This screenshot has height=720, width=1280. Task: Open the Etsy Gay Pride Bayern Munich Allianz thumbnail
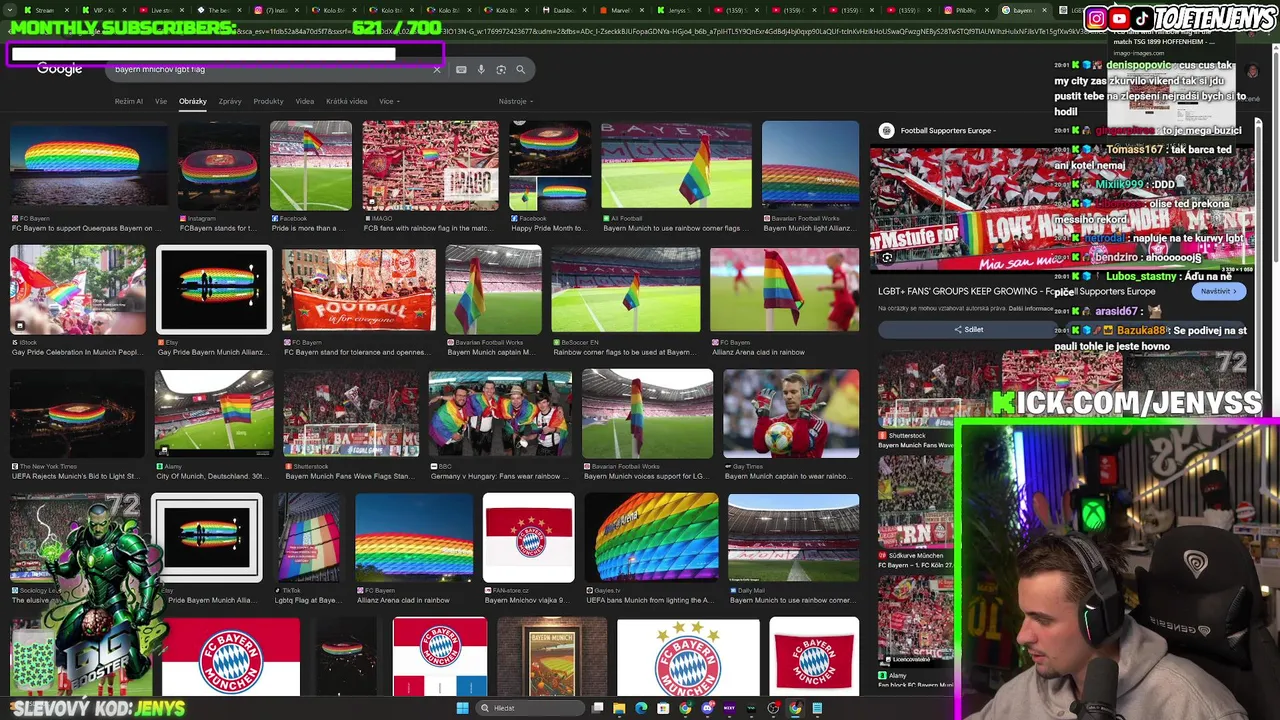pos(214,289)
